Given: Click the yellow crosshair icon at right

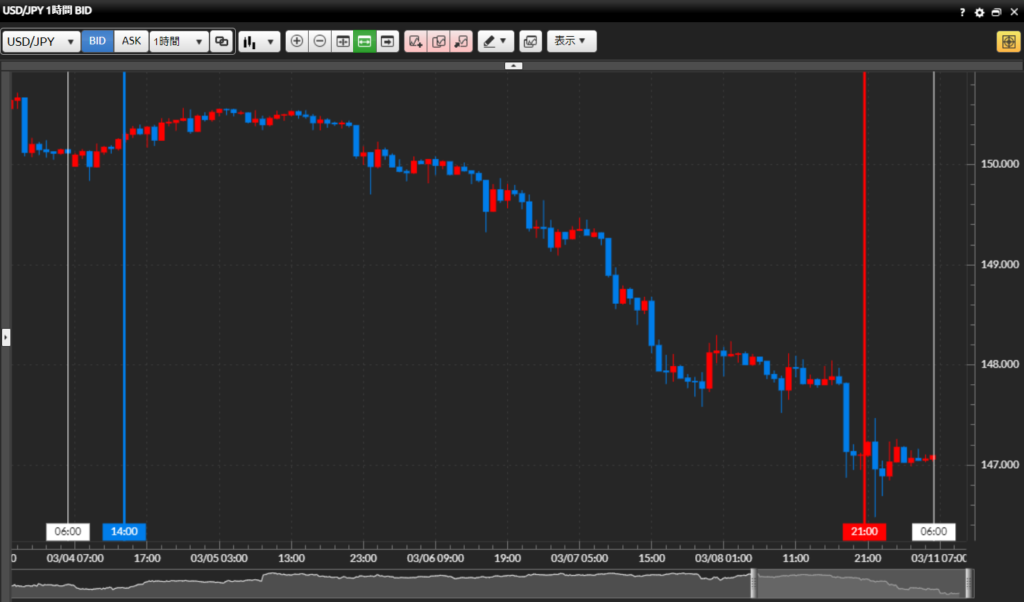Looking at the screenshot, I should click(1007, 42).
